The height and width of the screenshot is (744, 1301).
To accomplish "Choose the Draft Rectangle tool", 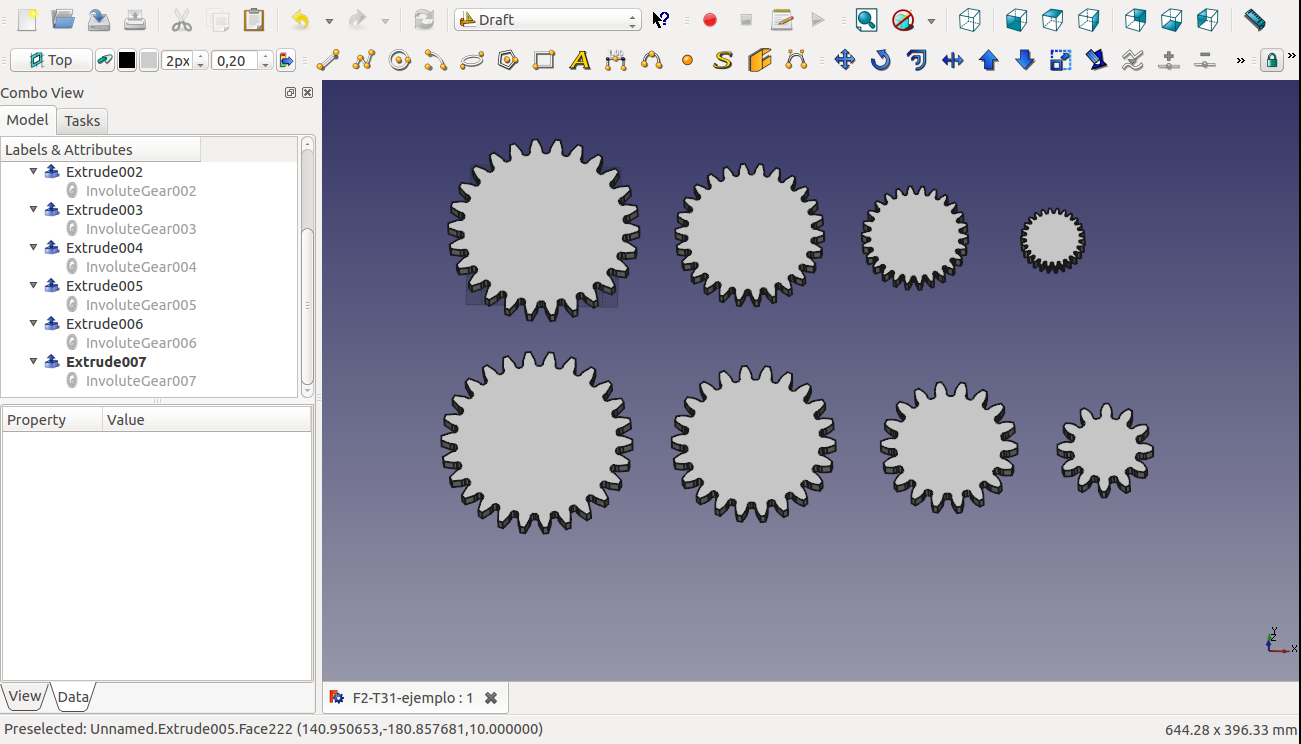I will click(x=543, y=61).
